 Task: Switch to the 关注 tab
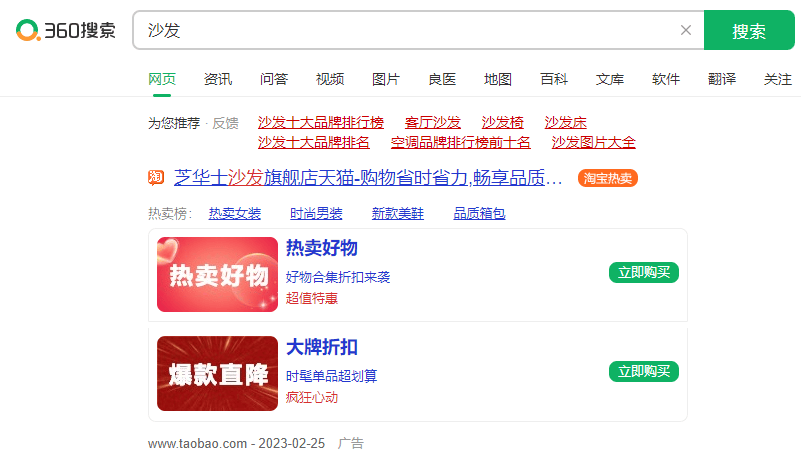tap(778, 79)
